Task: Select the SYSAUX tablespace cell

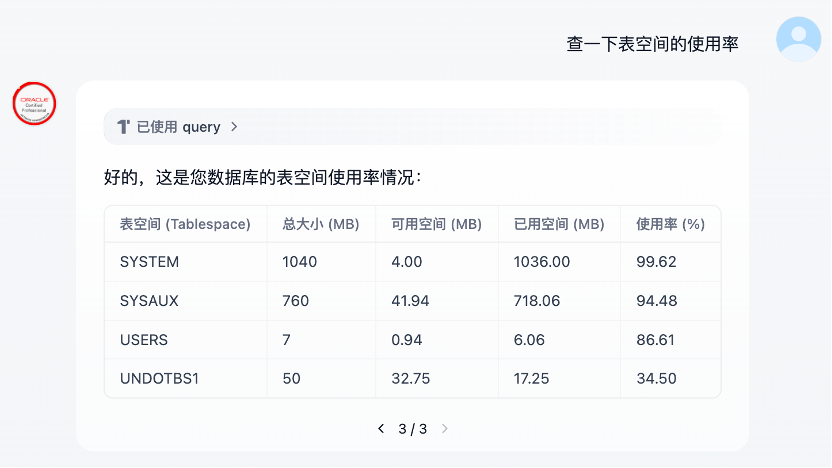Action: pos(150,301)
